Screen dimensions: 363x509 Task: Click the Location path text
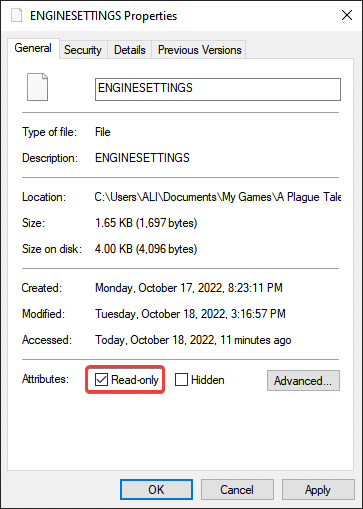218,197
